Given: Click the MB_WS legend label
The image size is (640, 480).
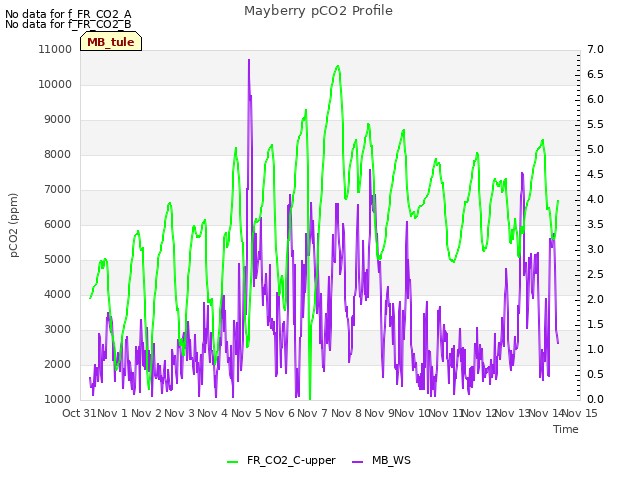Looking at the screenshot, I should [391, 460].
